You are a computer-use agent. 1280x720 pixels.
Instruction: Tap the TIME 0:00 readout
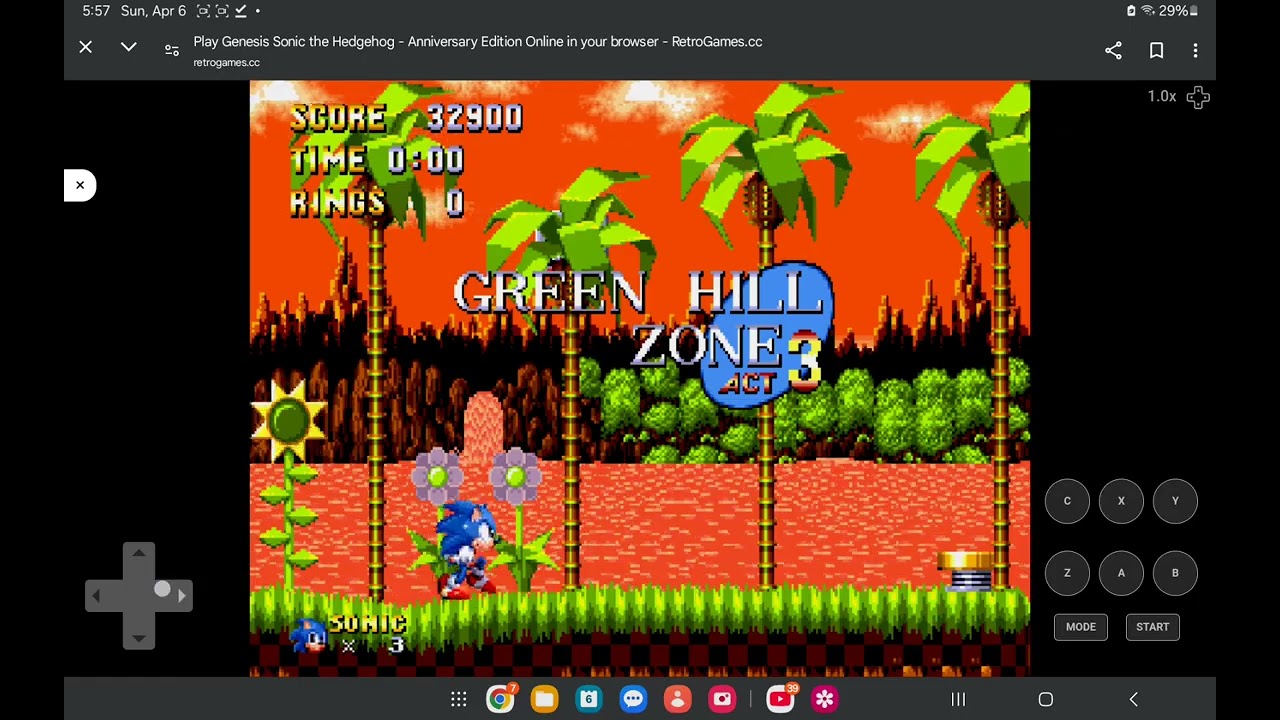[x=377, y=160]
